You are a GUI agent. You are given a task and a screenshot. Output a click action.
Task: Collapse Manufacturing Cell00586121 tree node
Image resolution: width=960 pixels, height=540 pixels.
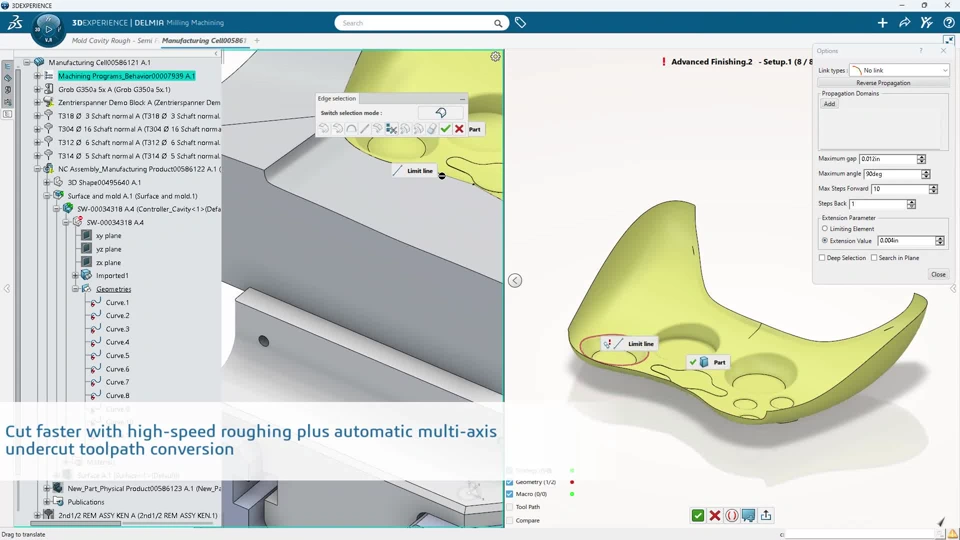click(x=27, y=62)
